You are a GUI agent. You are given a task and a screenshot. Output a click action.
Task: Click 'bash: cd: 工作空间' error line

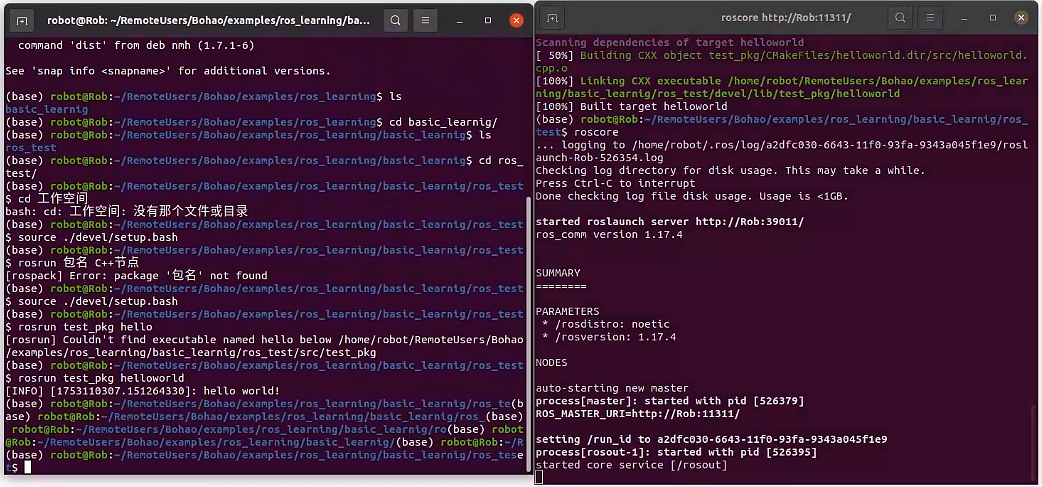[x=126, y=211]
